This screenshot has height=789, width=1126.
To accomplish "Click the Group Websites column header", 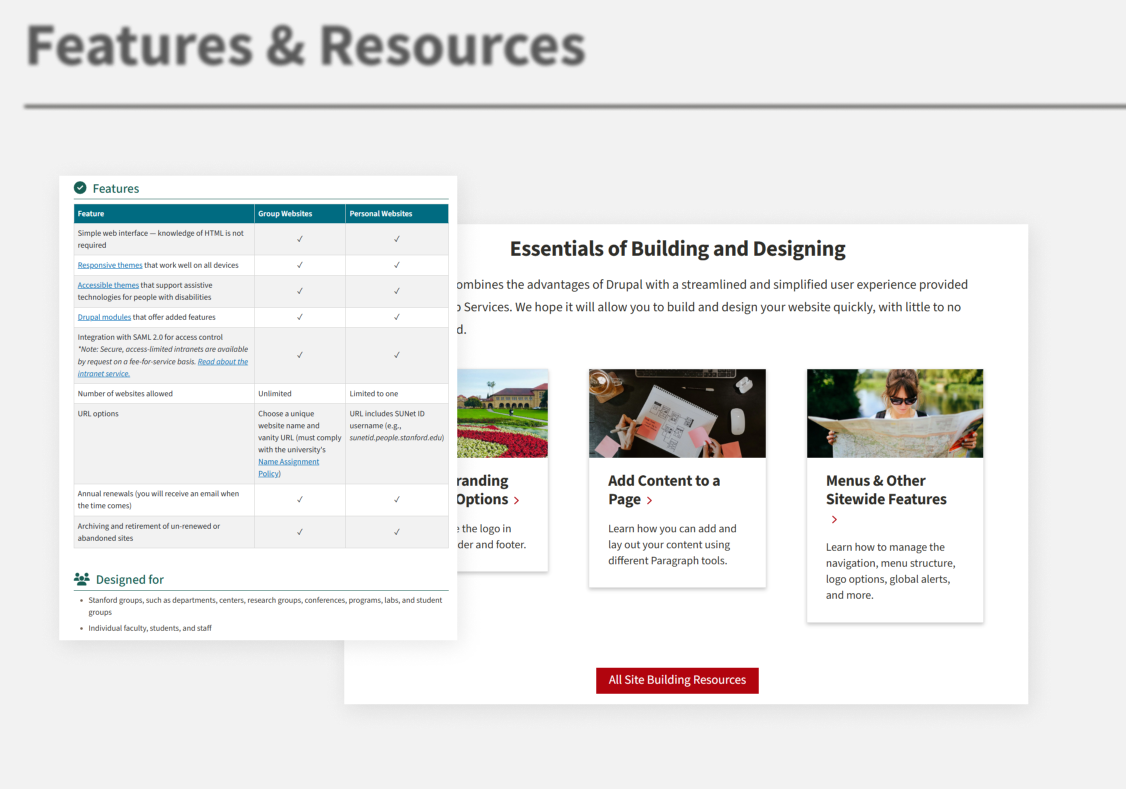I will [x=299, y=214].
